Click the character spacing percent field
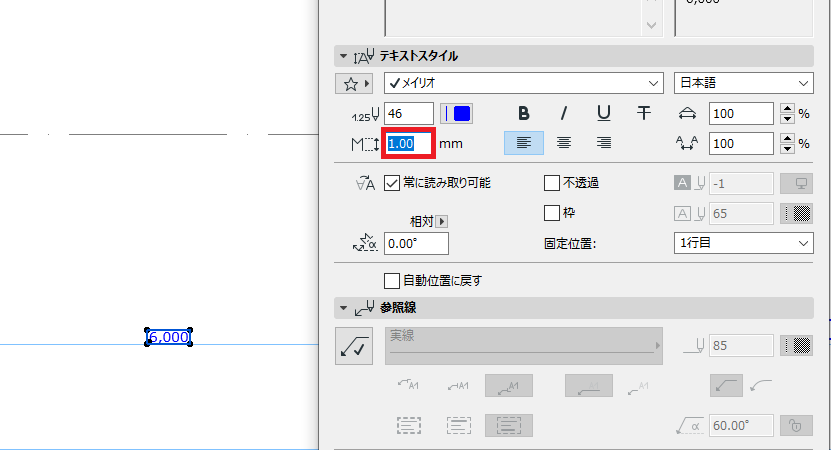 [741, 144]
